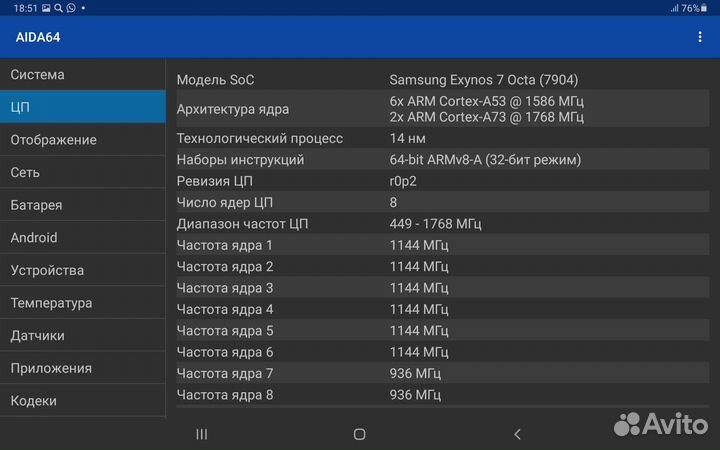Tap the Android recent apps button
Viewport: 720px width, 450px height.
coord(202,434)
